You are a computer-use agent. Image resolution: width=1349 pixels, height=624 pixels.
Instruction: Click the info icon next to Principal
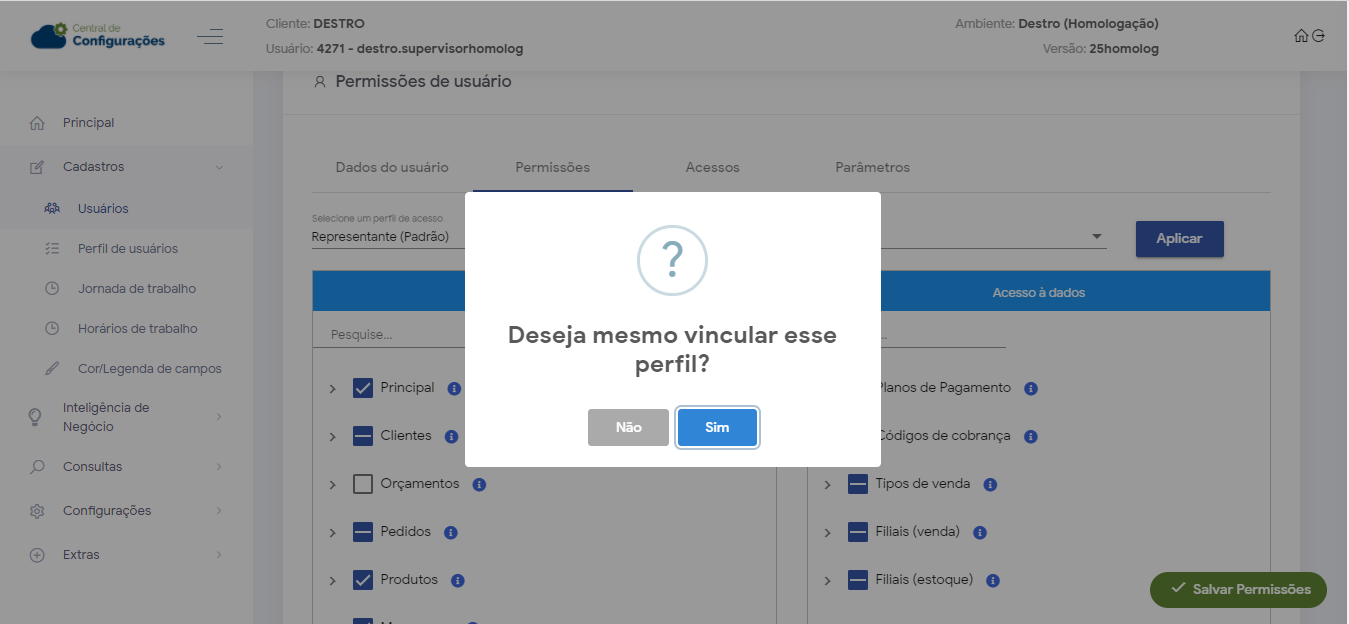[454, 388]
